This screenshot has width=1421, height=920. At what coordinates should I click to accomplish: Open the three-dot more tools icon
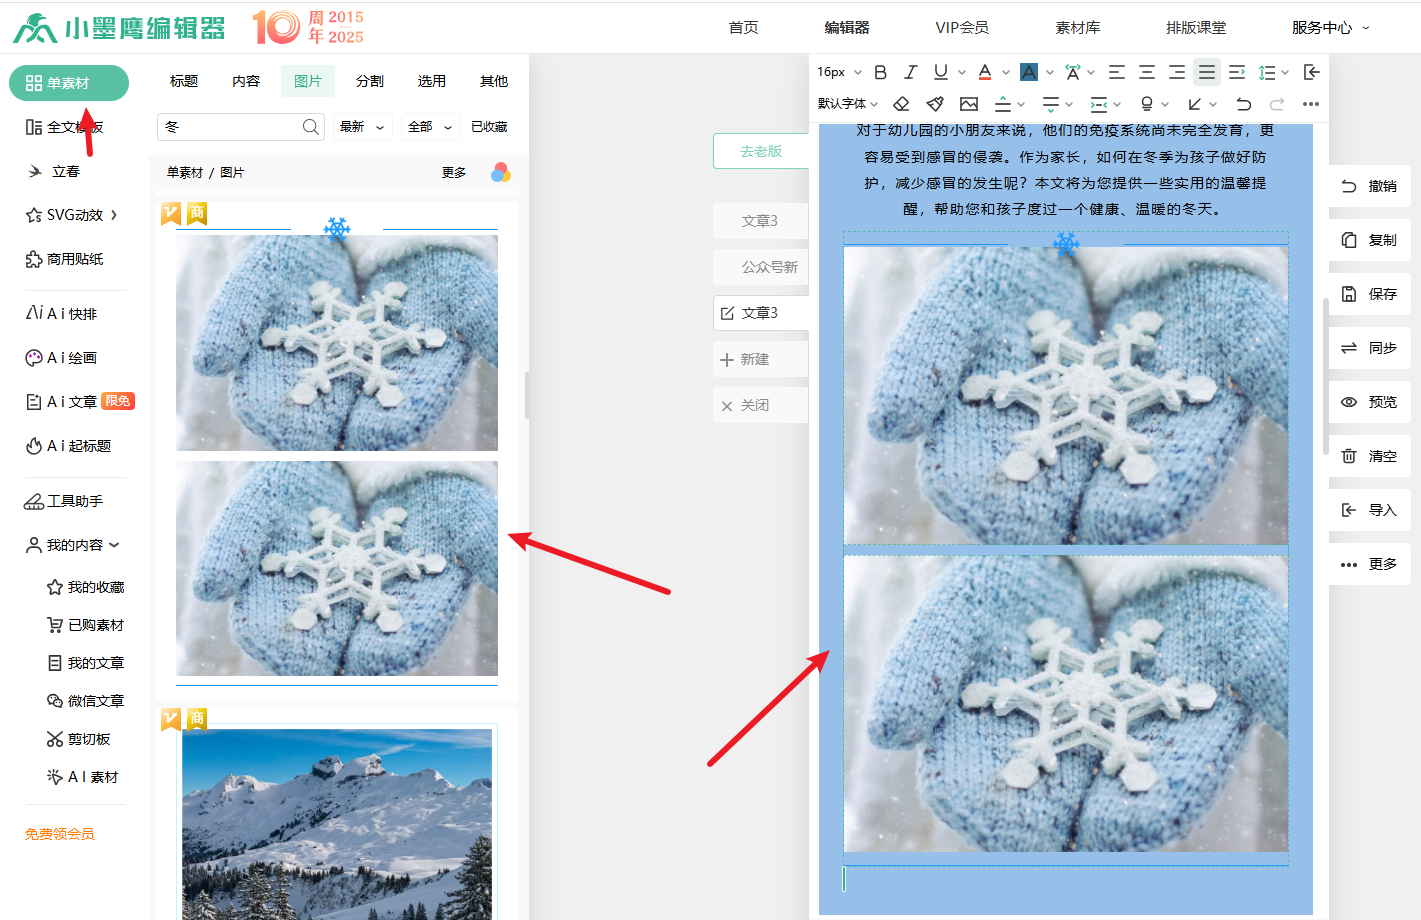[1310, 104]
